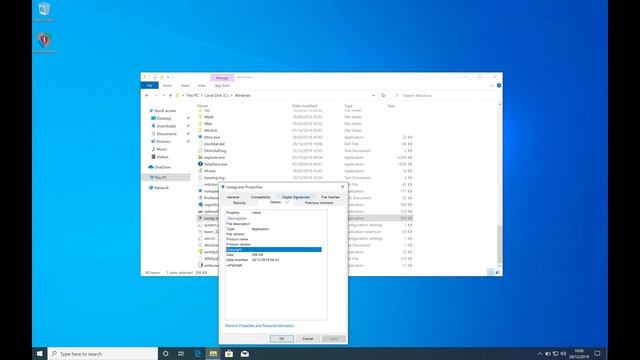This screenshot has width=640, height=360.
Task: Select the Date modified property row
Action: 273,260
